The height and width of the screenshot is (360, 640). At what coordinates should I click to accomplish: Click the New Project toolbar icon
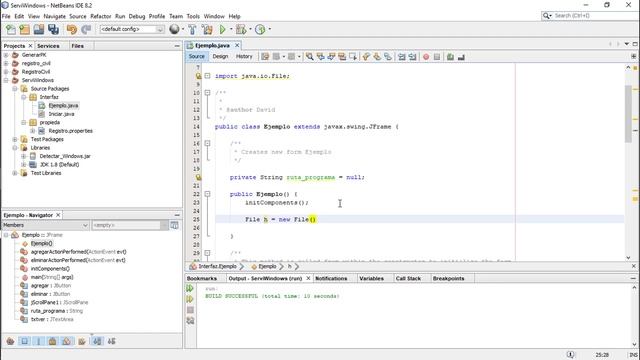(x=24, y=29)
